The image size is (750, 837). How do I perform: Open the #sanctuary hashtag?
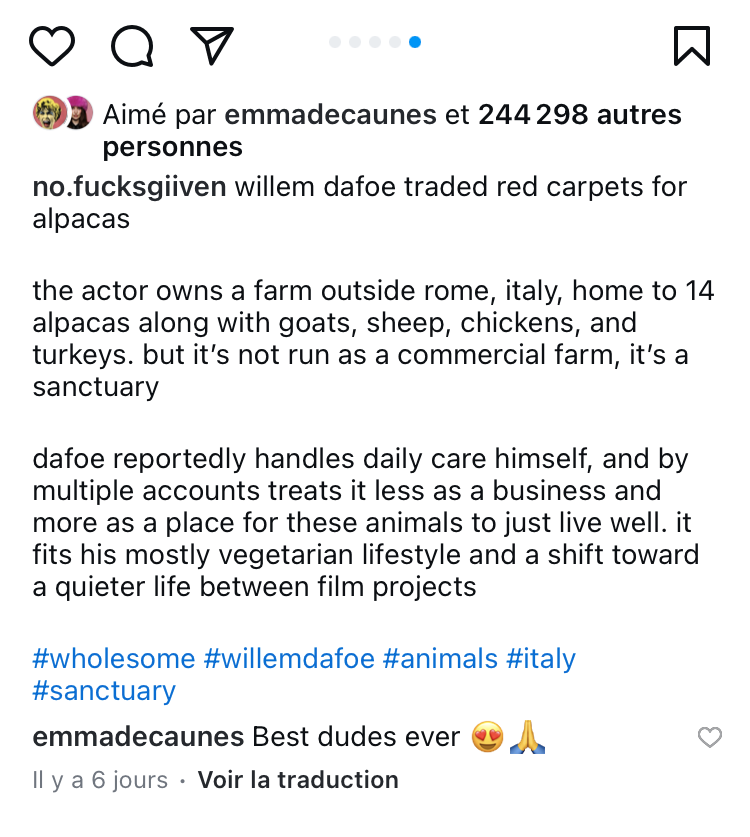pos(104,691)
